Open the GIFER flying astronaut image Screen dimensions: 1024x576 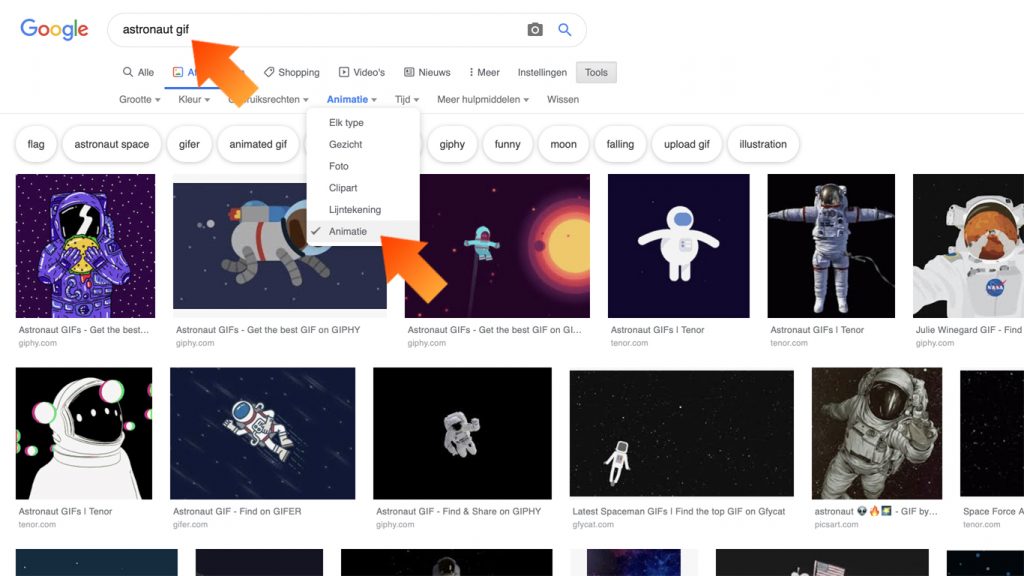coord(263,434)
